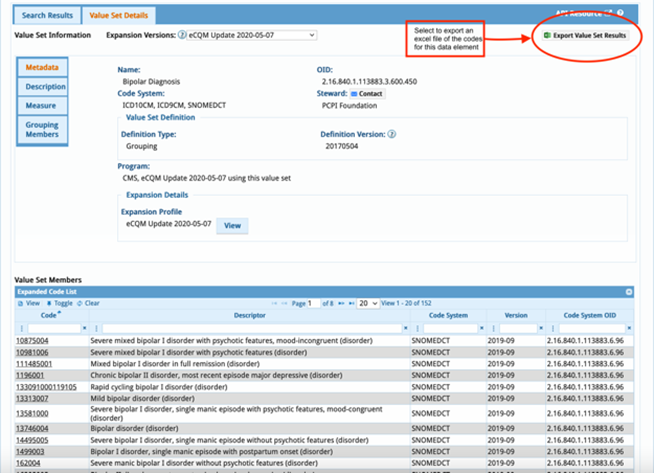This screenshot has width=654, height=473.
Task: Open the Expansion Versions dropdown
Action: coord(252,35)
